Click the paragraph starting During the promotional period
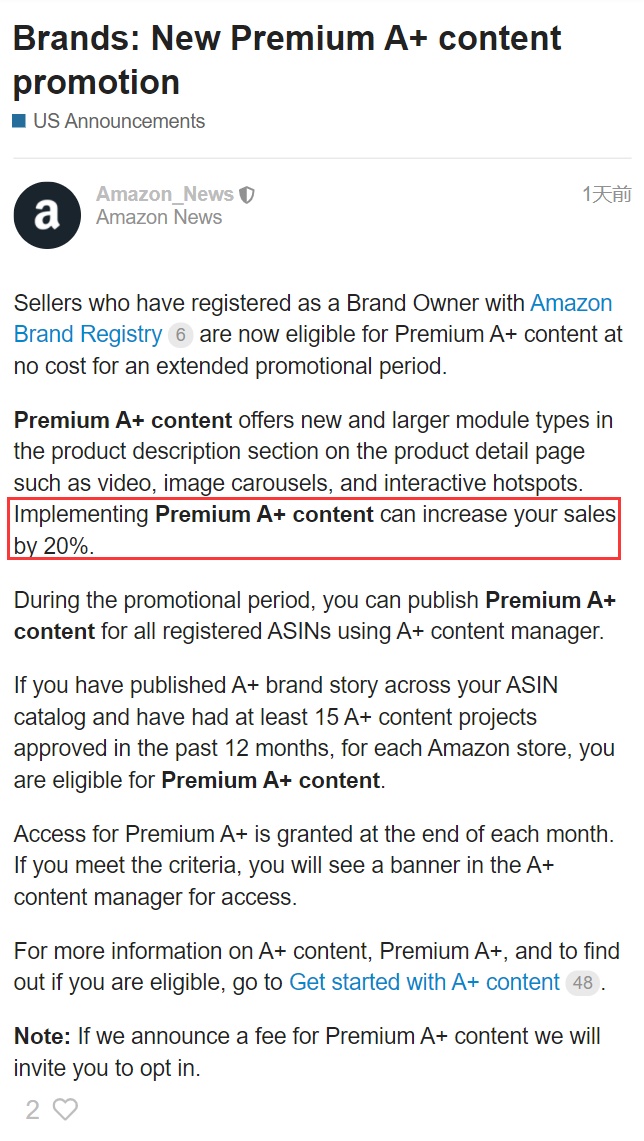Screen dimensions: 644x1141 pyautogui.click(x=314, y=616)
